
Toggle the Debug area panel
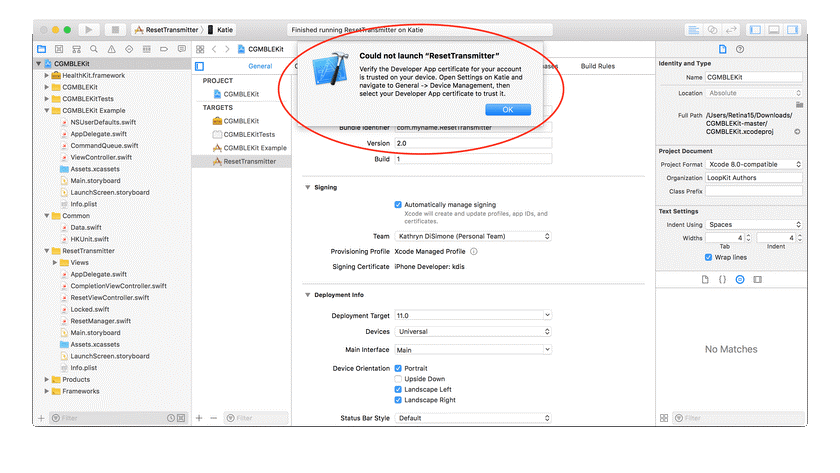click(774, 29)
